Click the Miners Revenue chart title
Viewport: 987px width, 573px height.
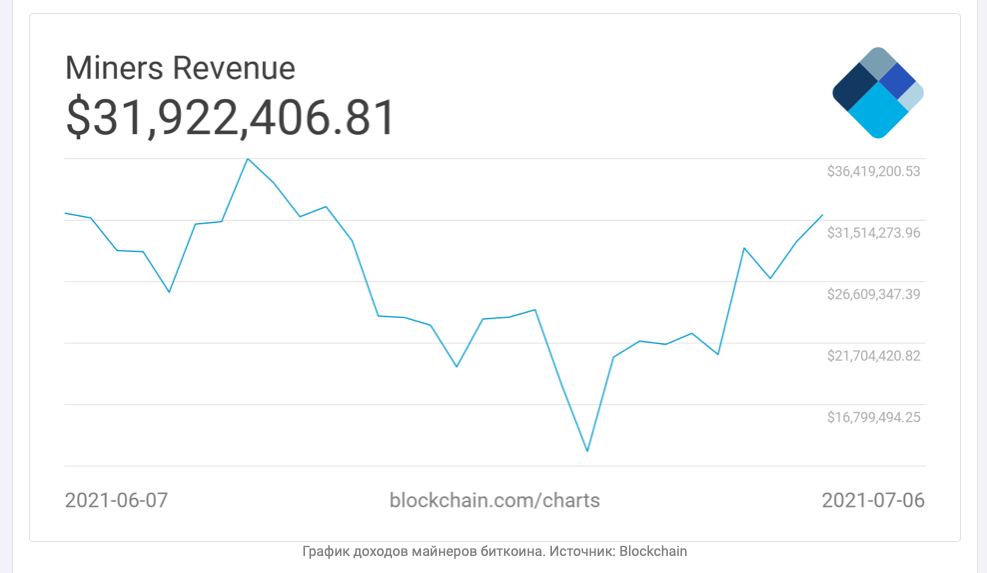180,68
